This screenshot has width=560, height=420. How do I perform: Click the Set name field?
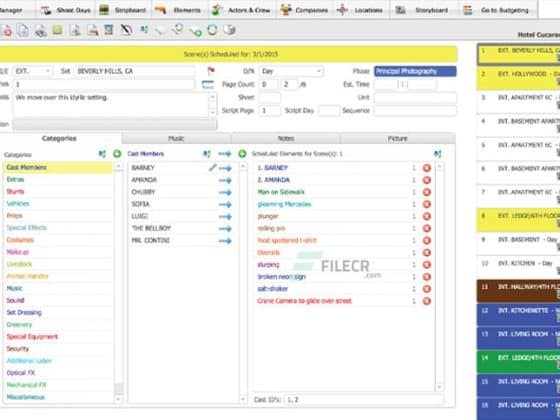[135, 71]
